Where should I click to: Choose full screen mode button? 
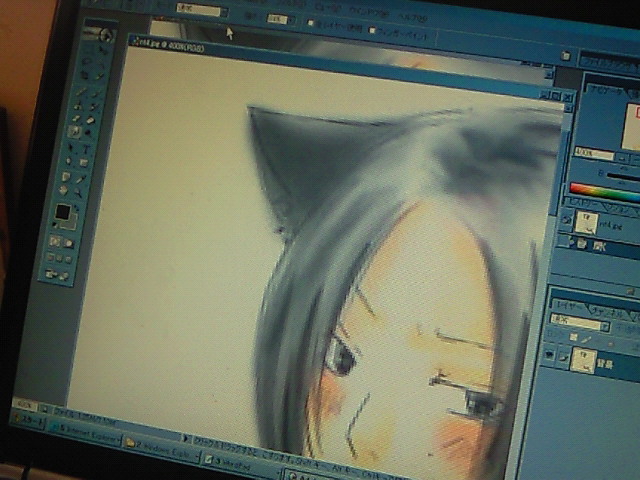[x=68, y=260]
